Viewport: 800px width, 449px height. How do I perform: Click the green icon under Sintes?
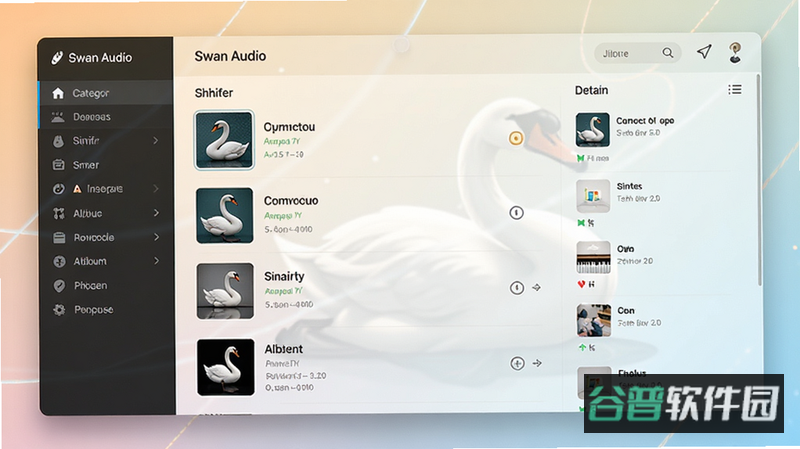581,223
